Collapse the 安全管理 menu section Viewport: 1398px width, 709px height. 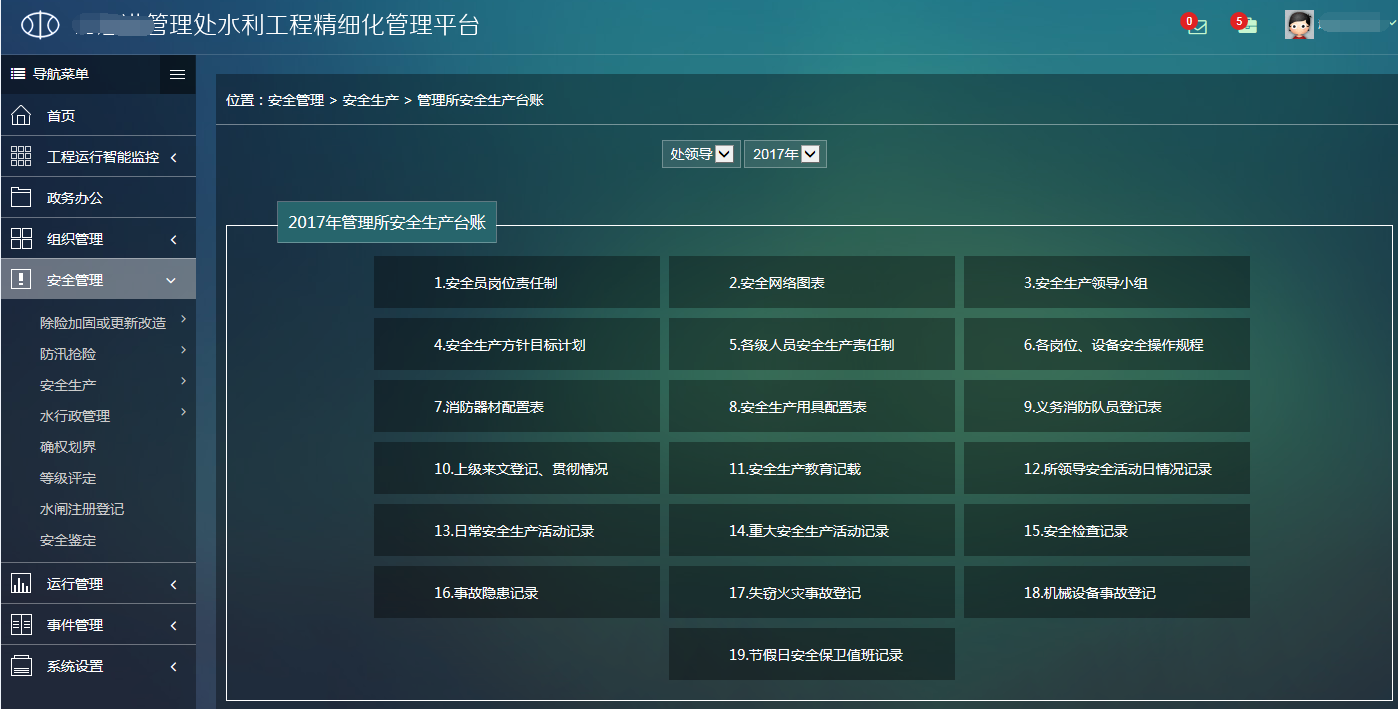click(x=171, y=281)
